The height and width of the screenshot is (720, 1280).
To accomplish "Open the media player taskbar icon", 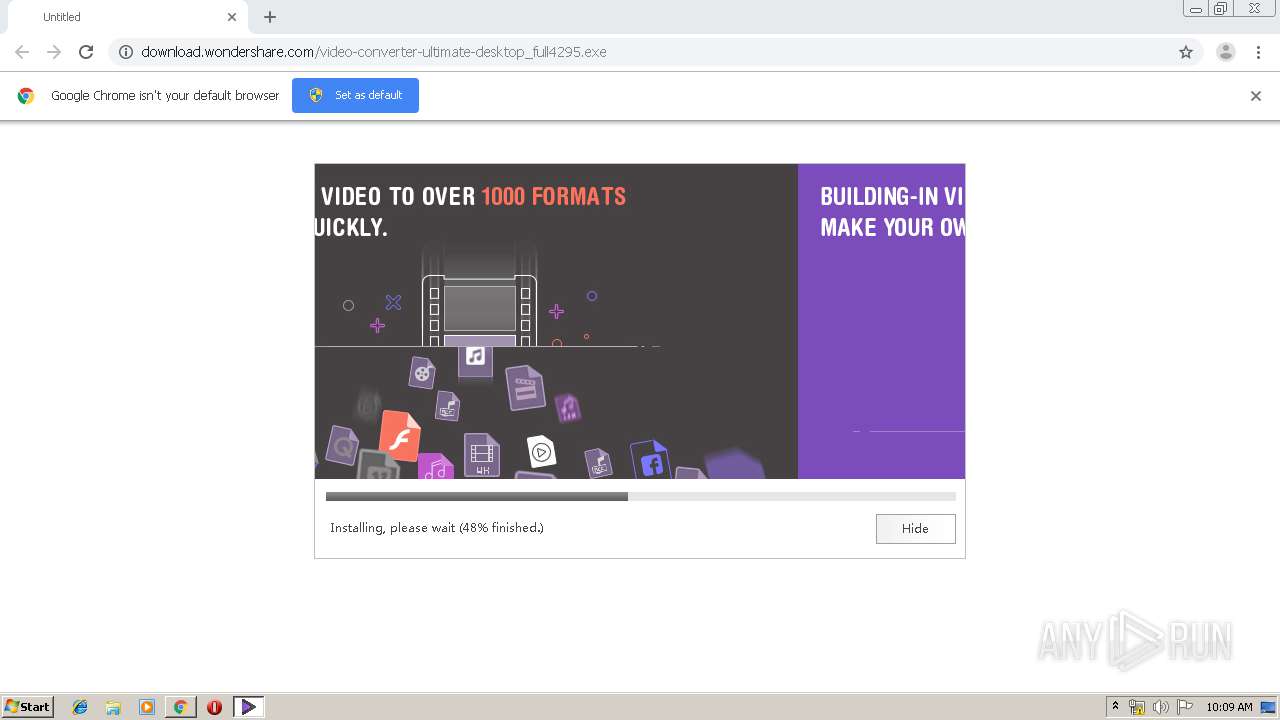I will pos(147,707).
